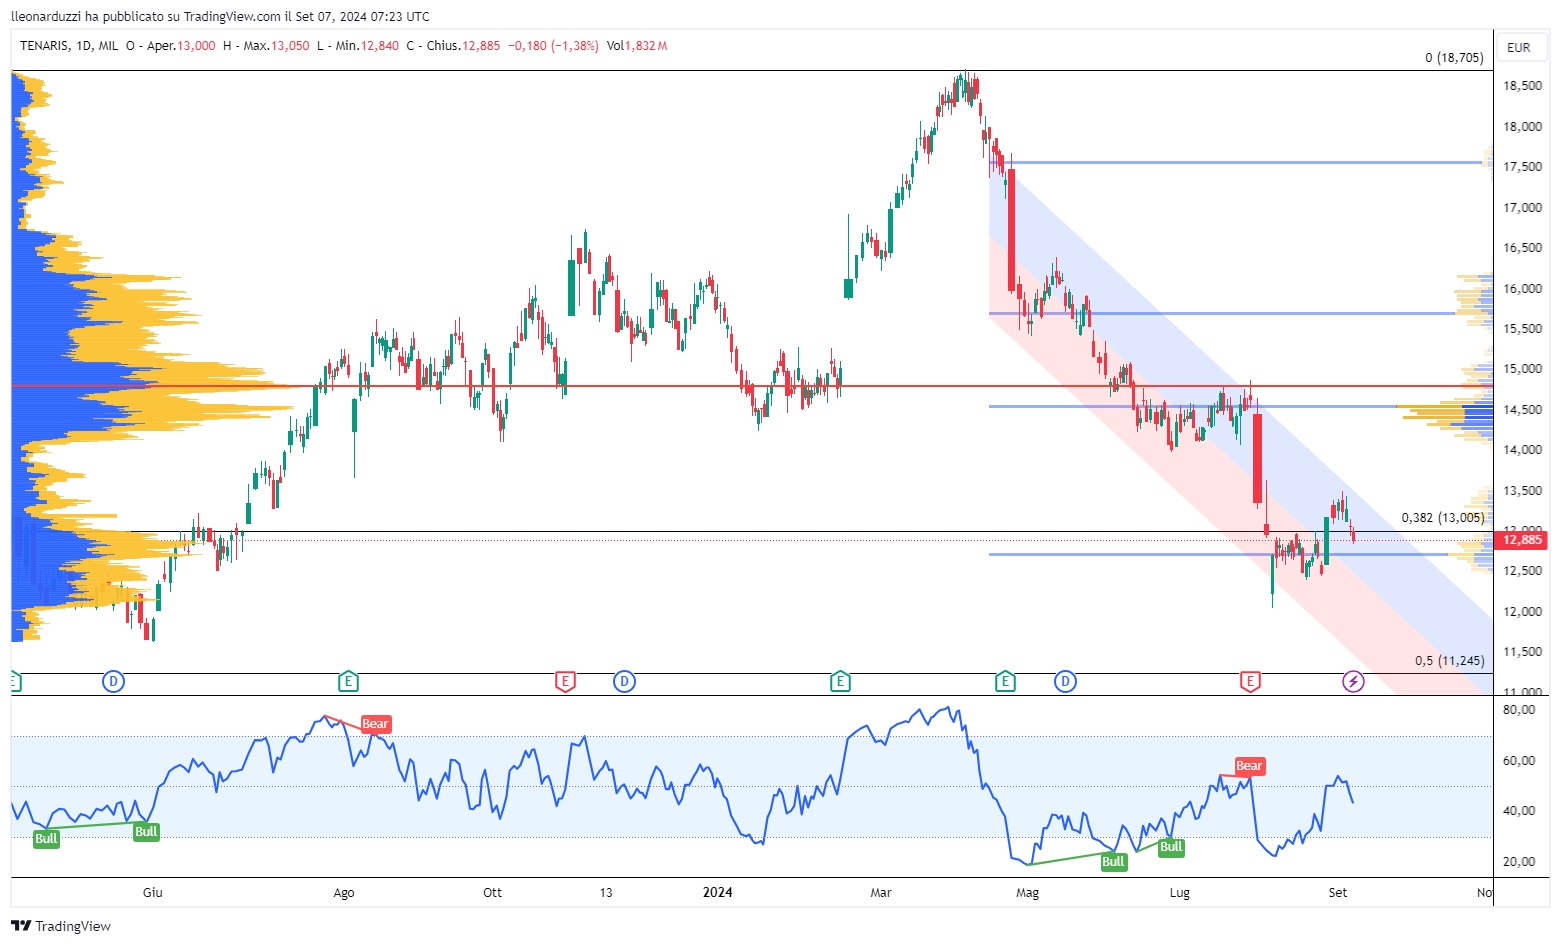Open the green earnings marker above Ago
The image size is (1561, 944).
click(x=348, y=682)
